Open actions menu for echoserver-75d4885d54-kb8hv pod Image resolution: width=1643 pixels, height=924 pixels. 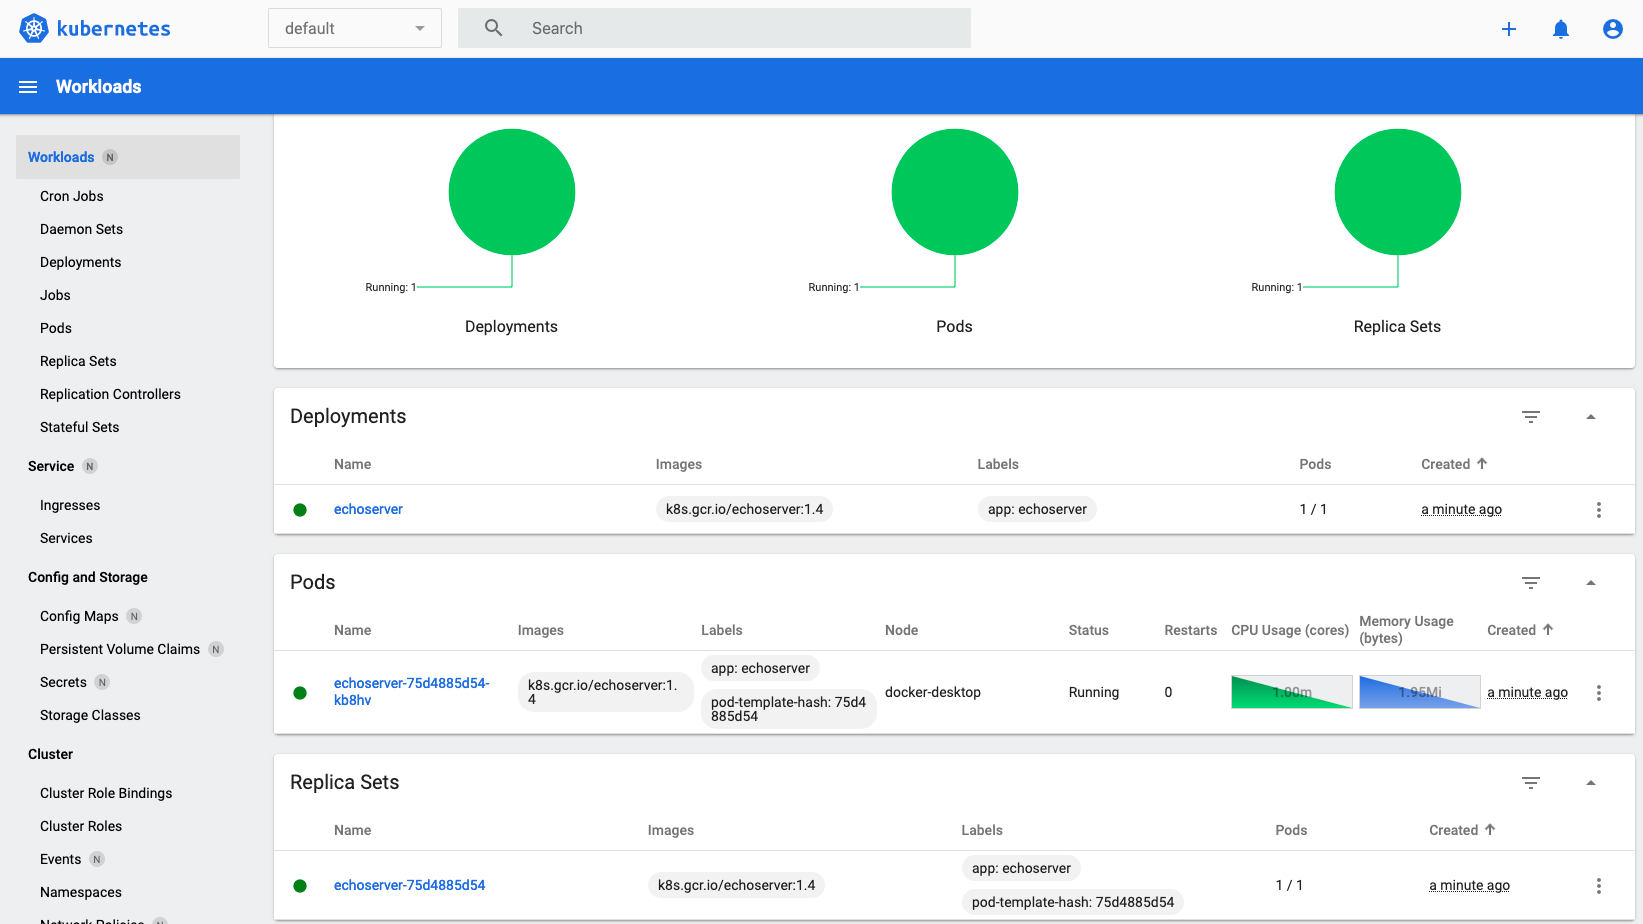click(x=1599, y=693)
